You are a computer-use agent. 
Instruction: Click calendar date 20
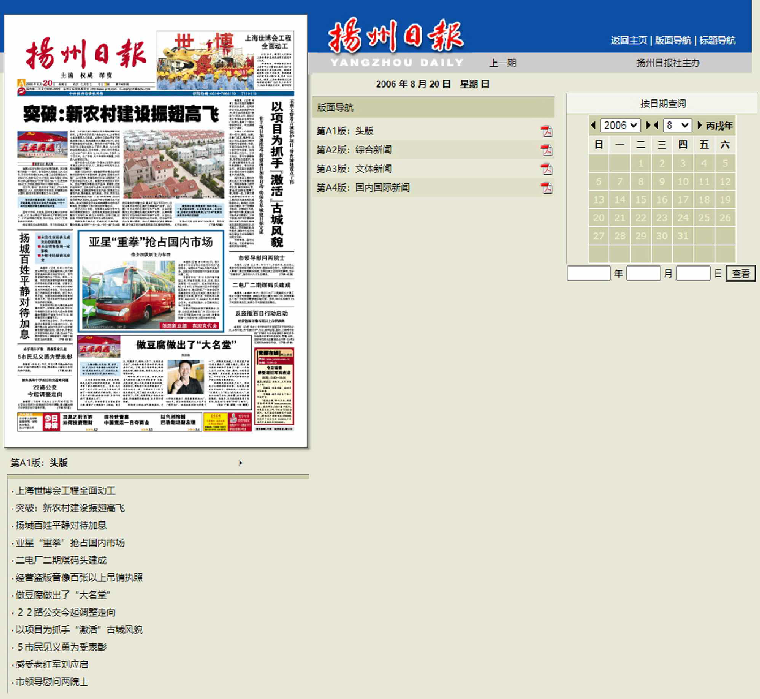point(599,218)
